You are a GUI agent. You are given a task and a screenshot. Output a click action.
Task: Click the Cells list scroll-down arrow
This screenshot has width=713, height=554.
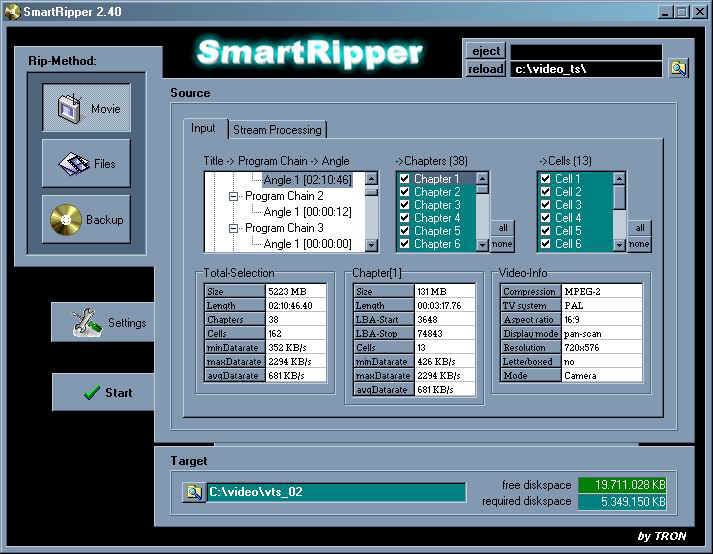click(x=619, y=245)
